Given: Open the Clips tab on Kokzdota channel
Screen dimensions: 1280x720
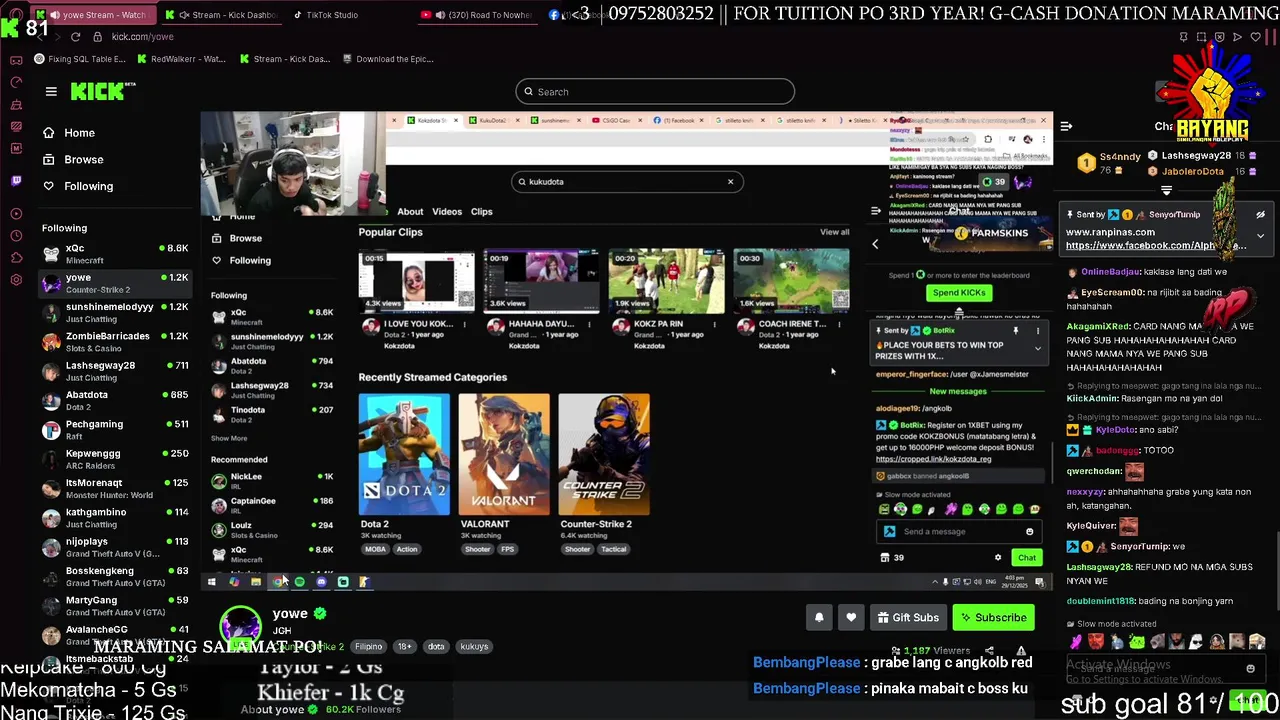Looking at the screenshot, I should [x=481, y=212].
